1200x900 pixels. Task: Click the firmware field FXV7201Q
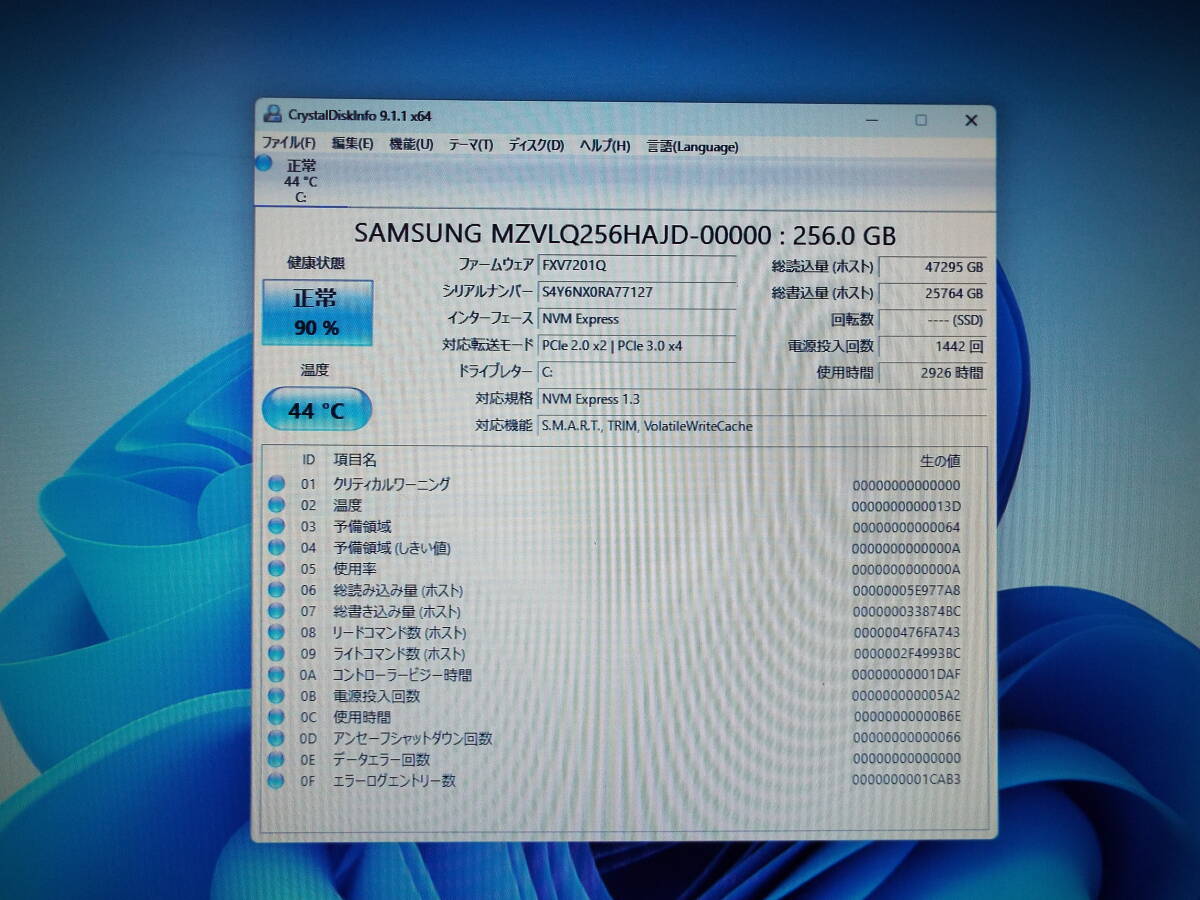click(637, 267)
